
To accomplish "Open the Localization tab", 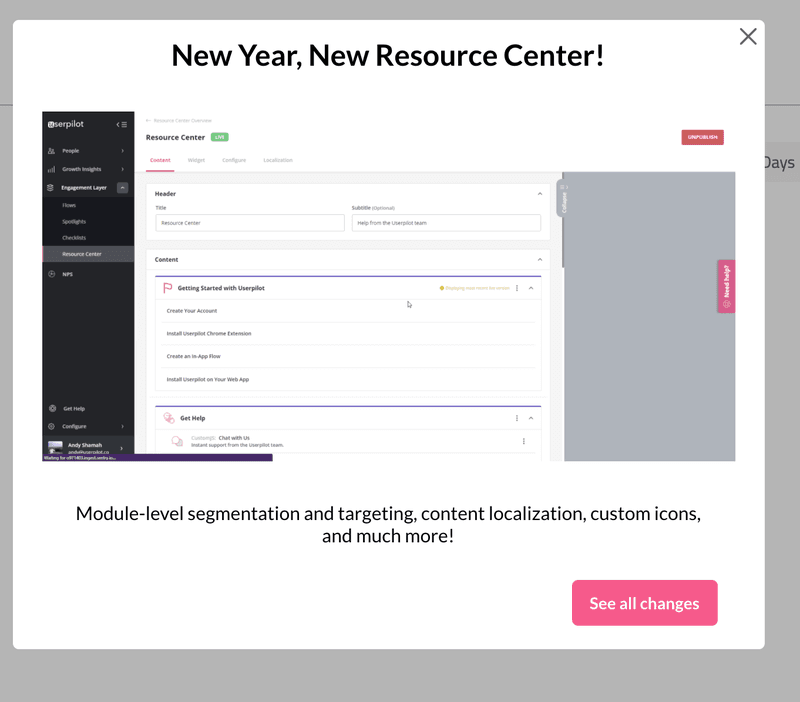I will pyautogui.click(x=277, y=158).
